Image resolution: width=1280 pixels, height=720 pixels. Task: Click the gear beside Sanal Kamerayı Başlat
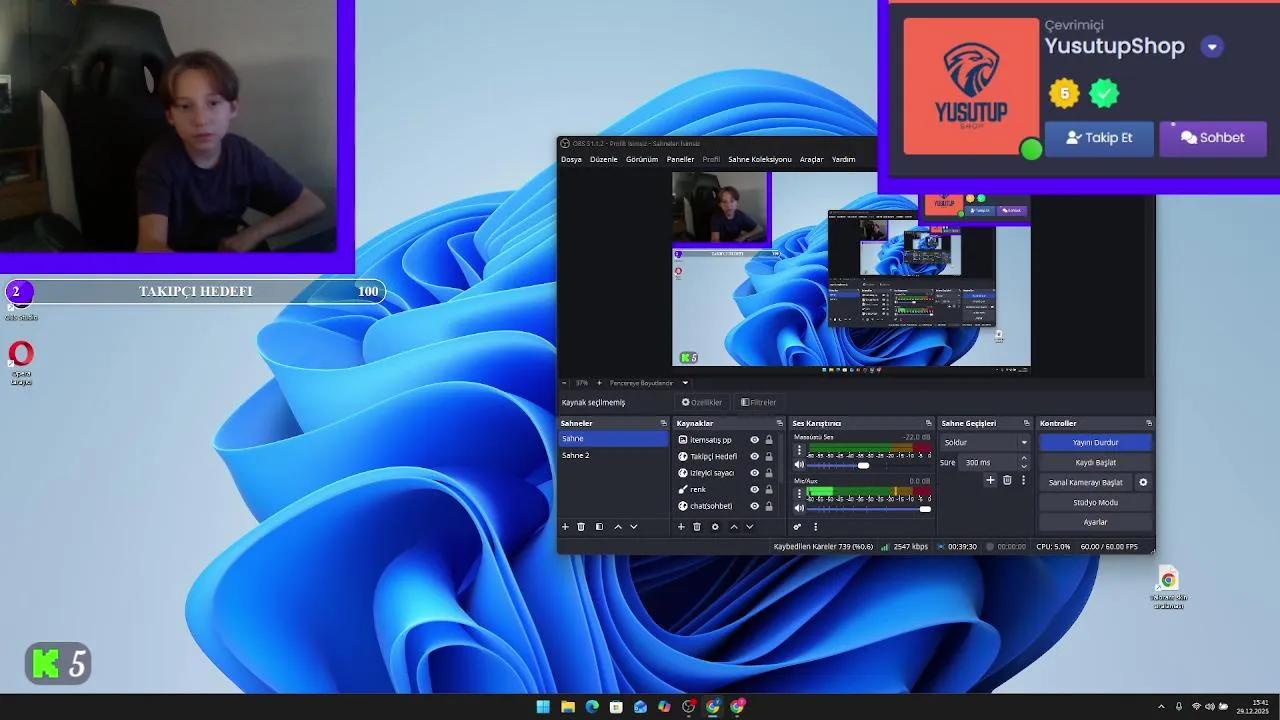pyautogui.click(x=1143, y=482)
